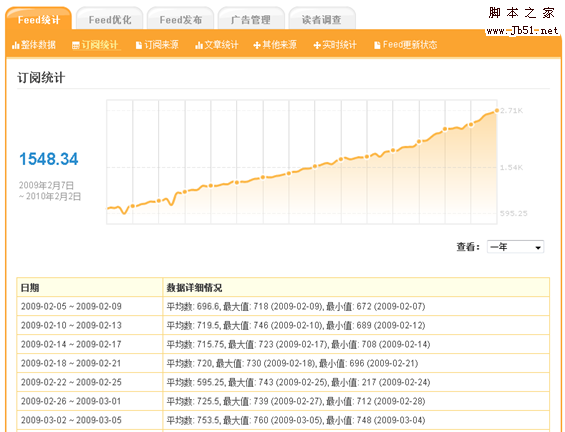Click the www.jb51.net watermark link
Viewport: 565px width, 432px height.
coord(522,31)
